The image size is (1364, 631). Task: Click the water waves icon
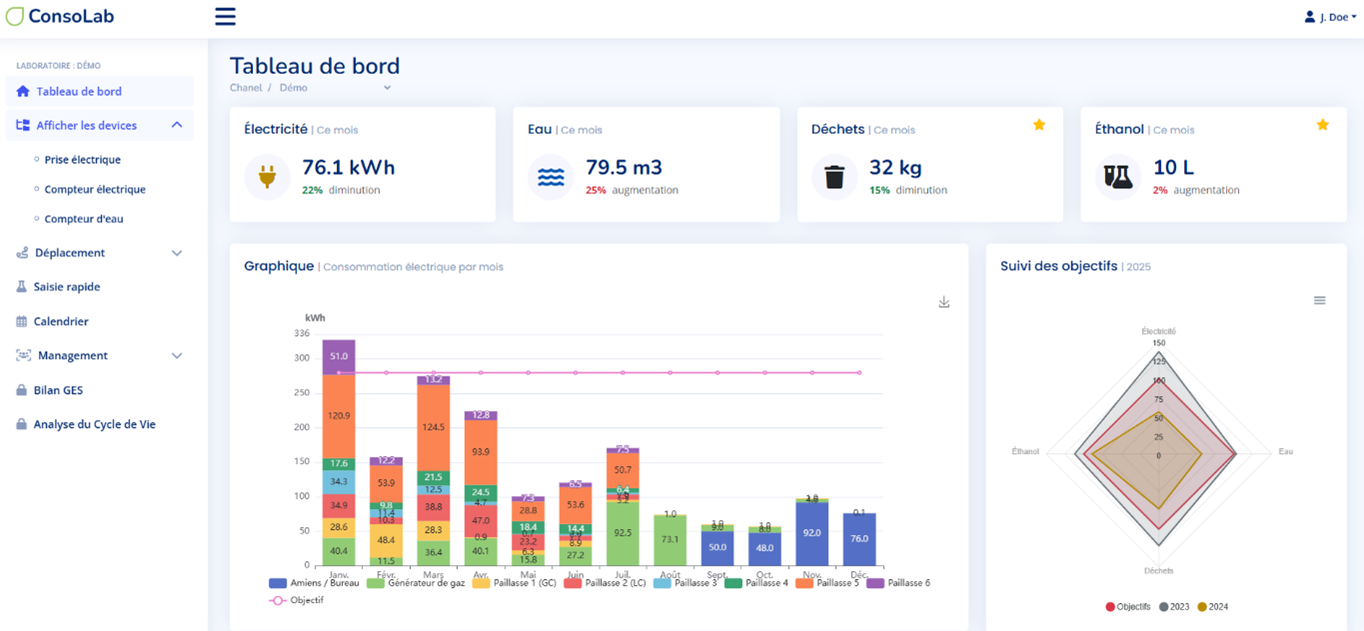pyautogui.click(x=551, y=177)
